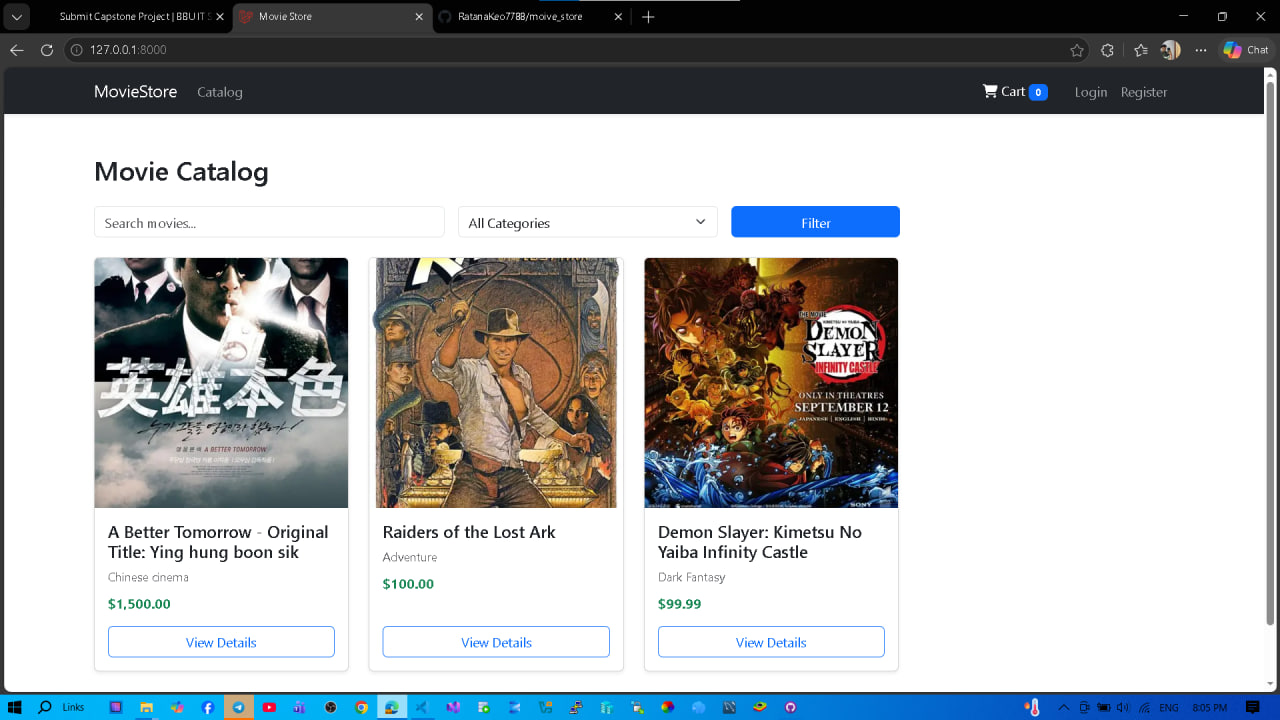The image size is (1280, 720).
Task: Open the volume speaker tray icon
Action: (x=1122, y=707)
